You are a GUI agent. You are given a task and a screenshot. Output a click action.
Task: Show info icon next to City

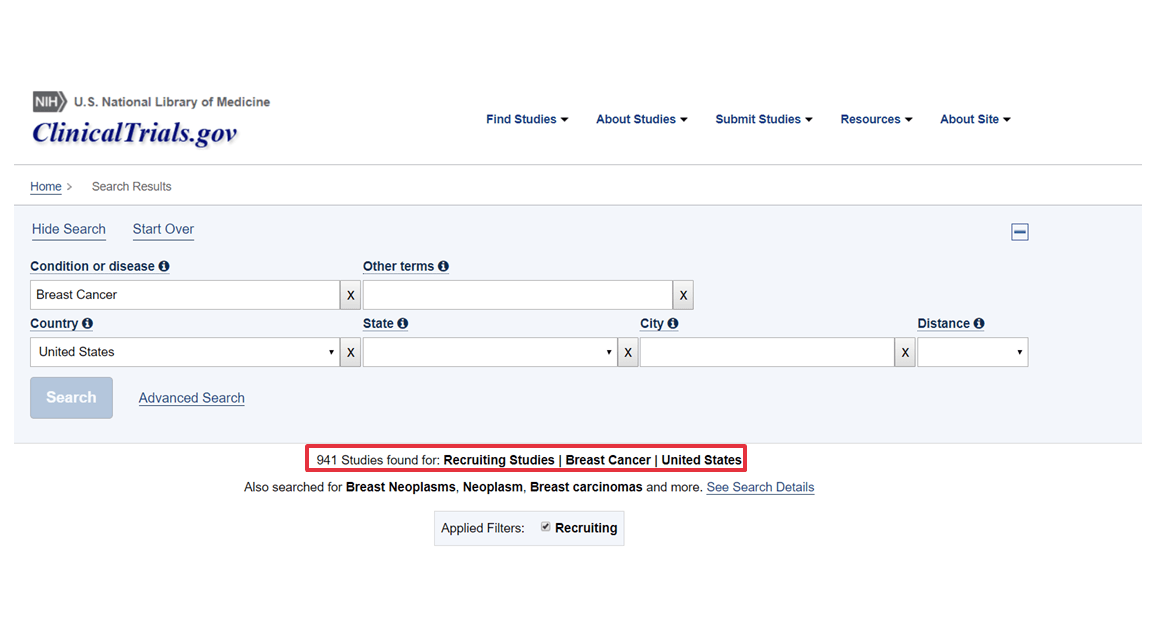pyautogui.click(x=673, y=323)
